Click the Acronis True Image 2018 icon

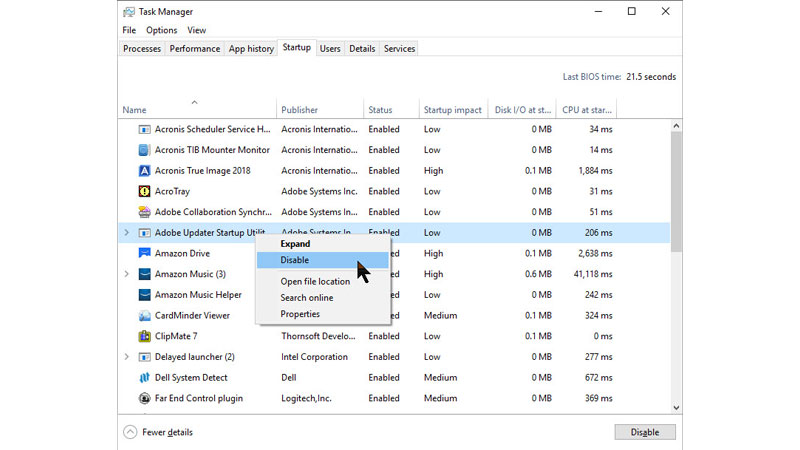(144, 171)
